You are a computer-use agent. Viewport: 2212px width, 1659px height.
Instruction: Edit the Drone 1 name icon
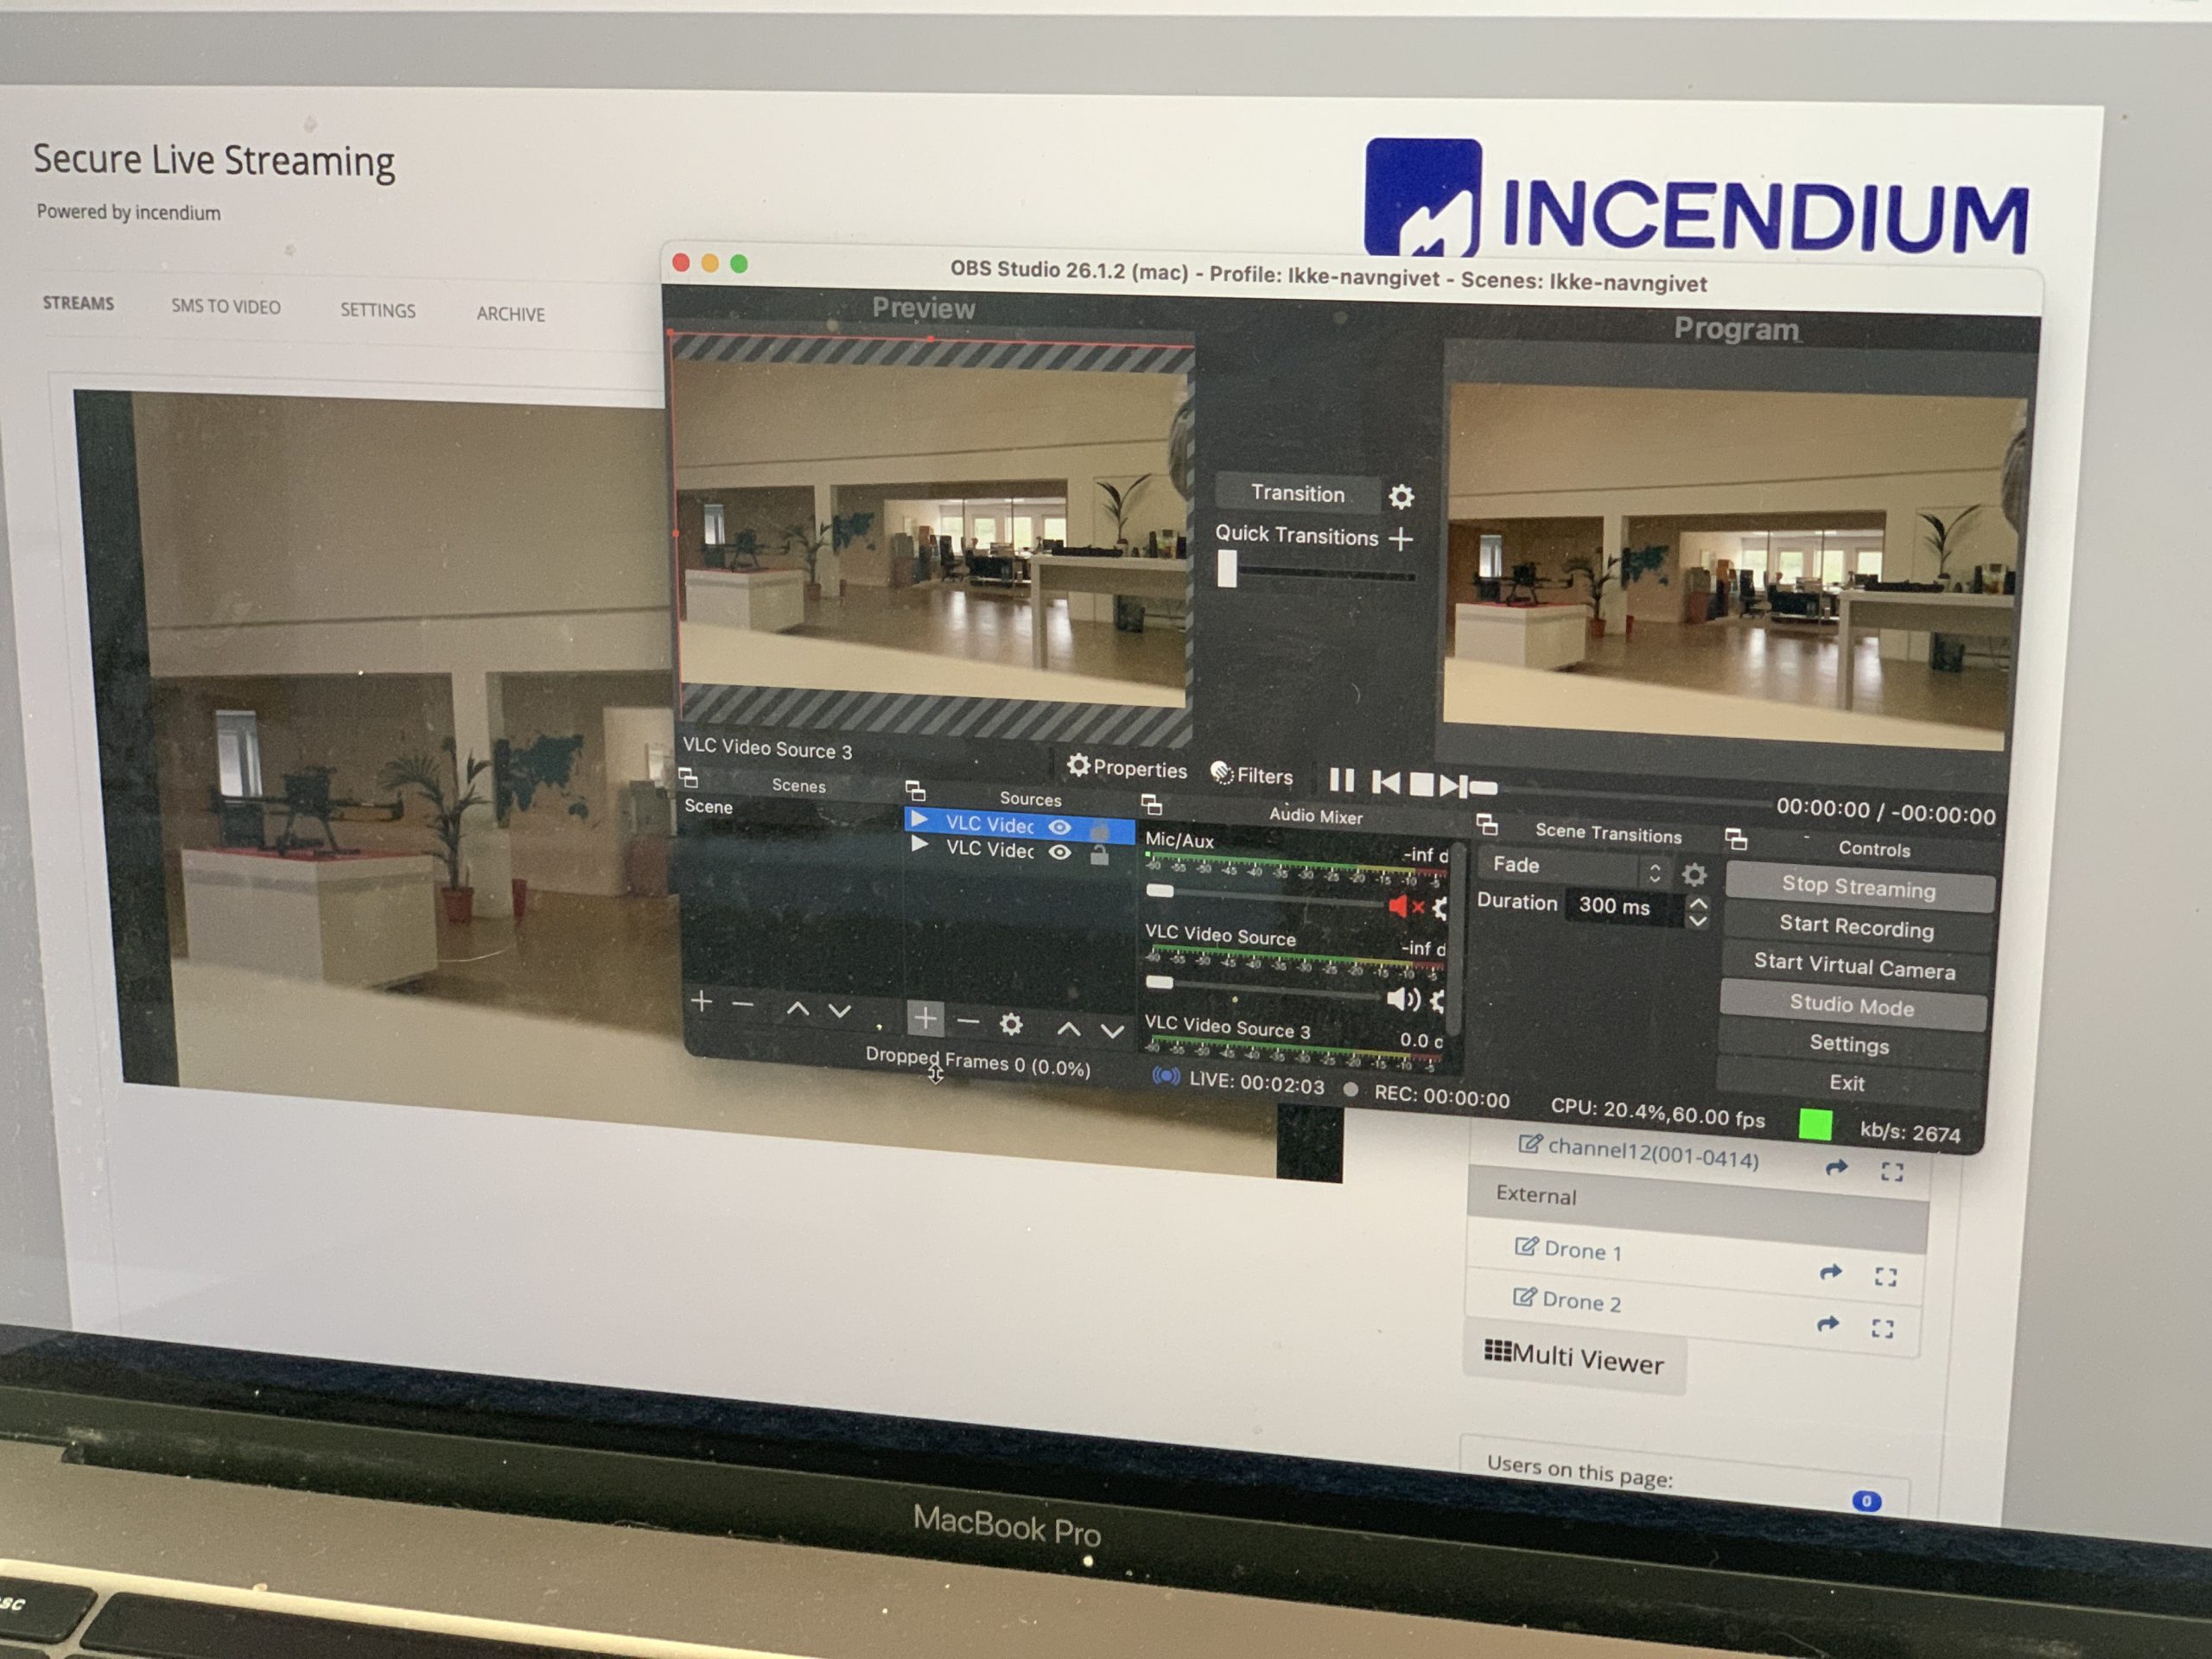[1526, 1246]
